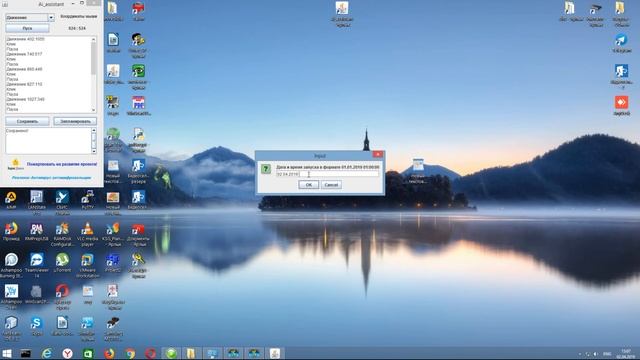
Task: Open the green eye desktop shortcut
Action: pos(138,76)
